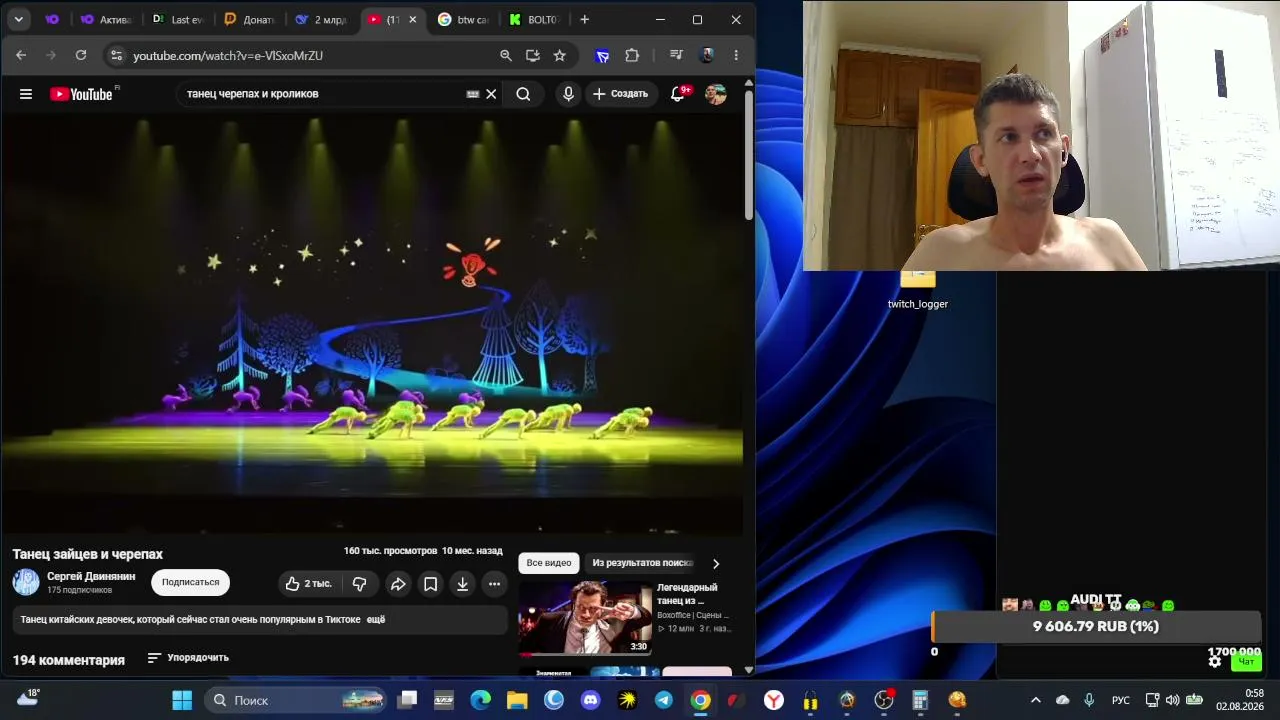Open the channel avatar of Сергей Двинянин

(26, 582)
